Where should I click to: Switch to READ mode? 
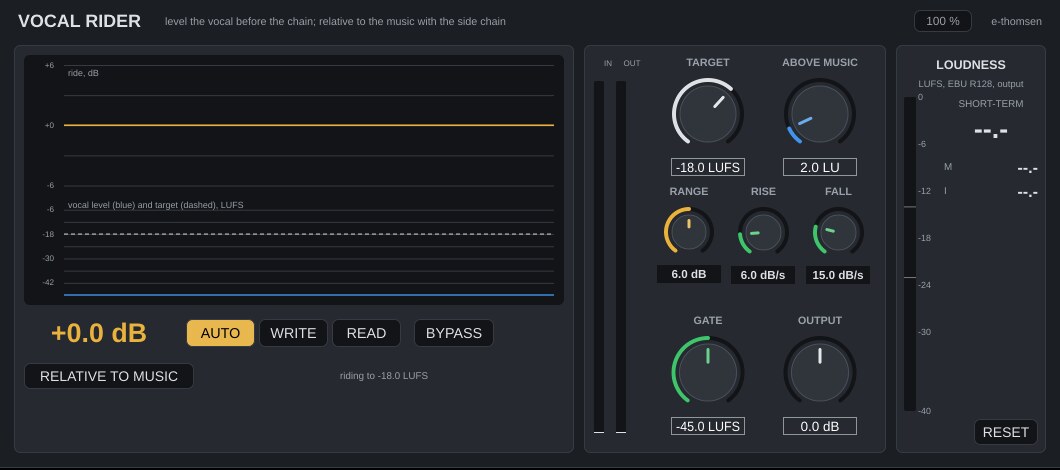coord(366,333)
